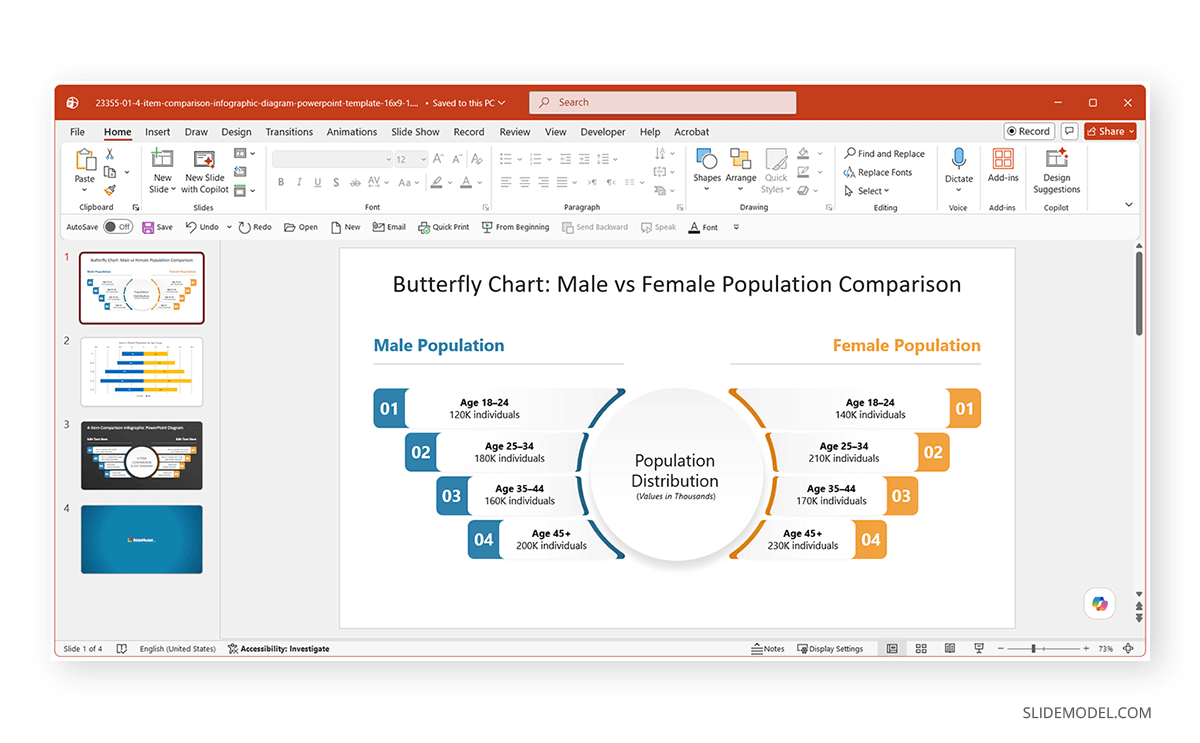Open the Select dropdown in Editing

[x=866, y=191]
